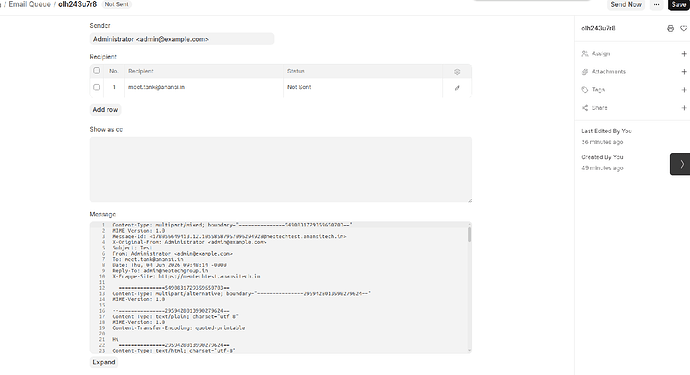Viewport: 690px width, 375px height.
Task: Click the Save button
Action: 679,4
